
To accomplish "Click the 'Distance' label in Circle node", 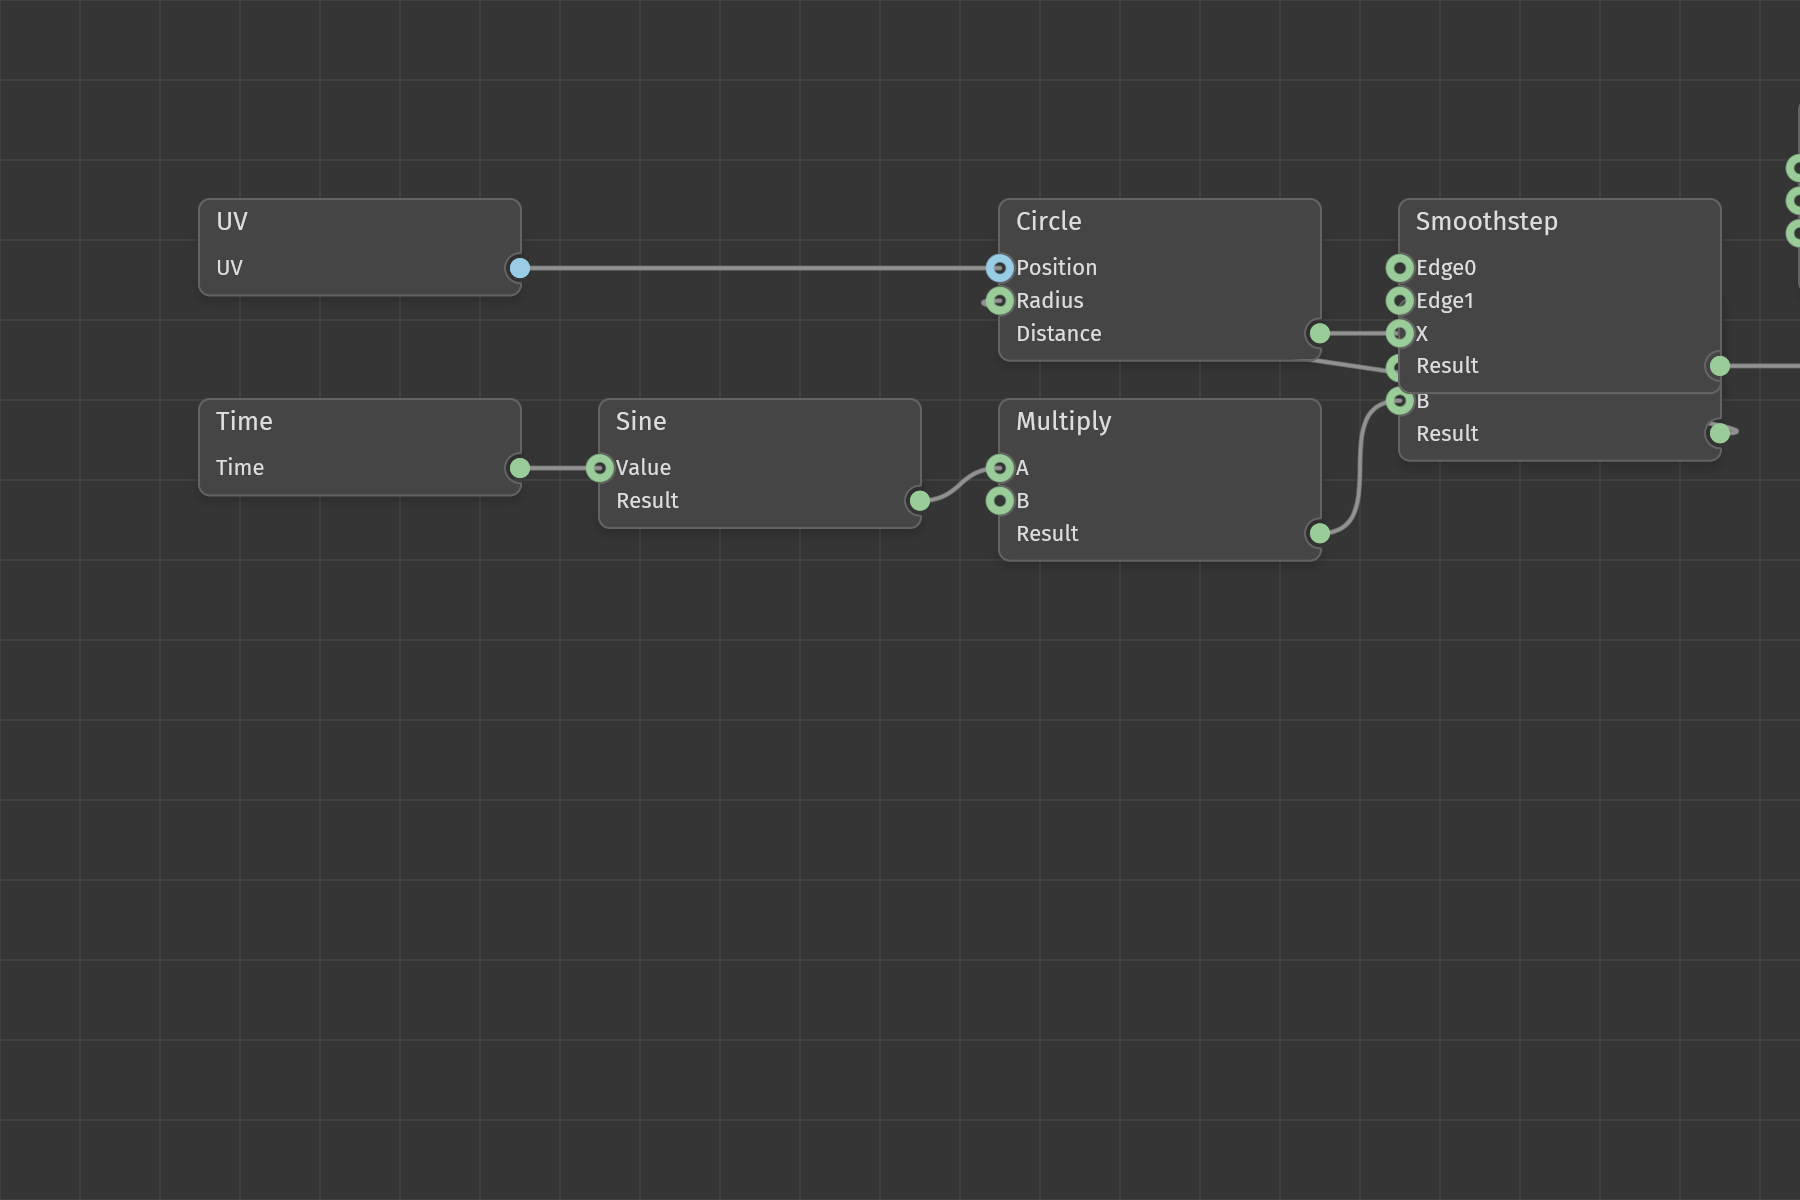I will [1058, 334].
